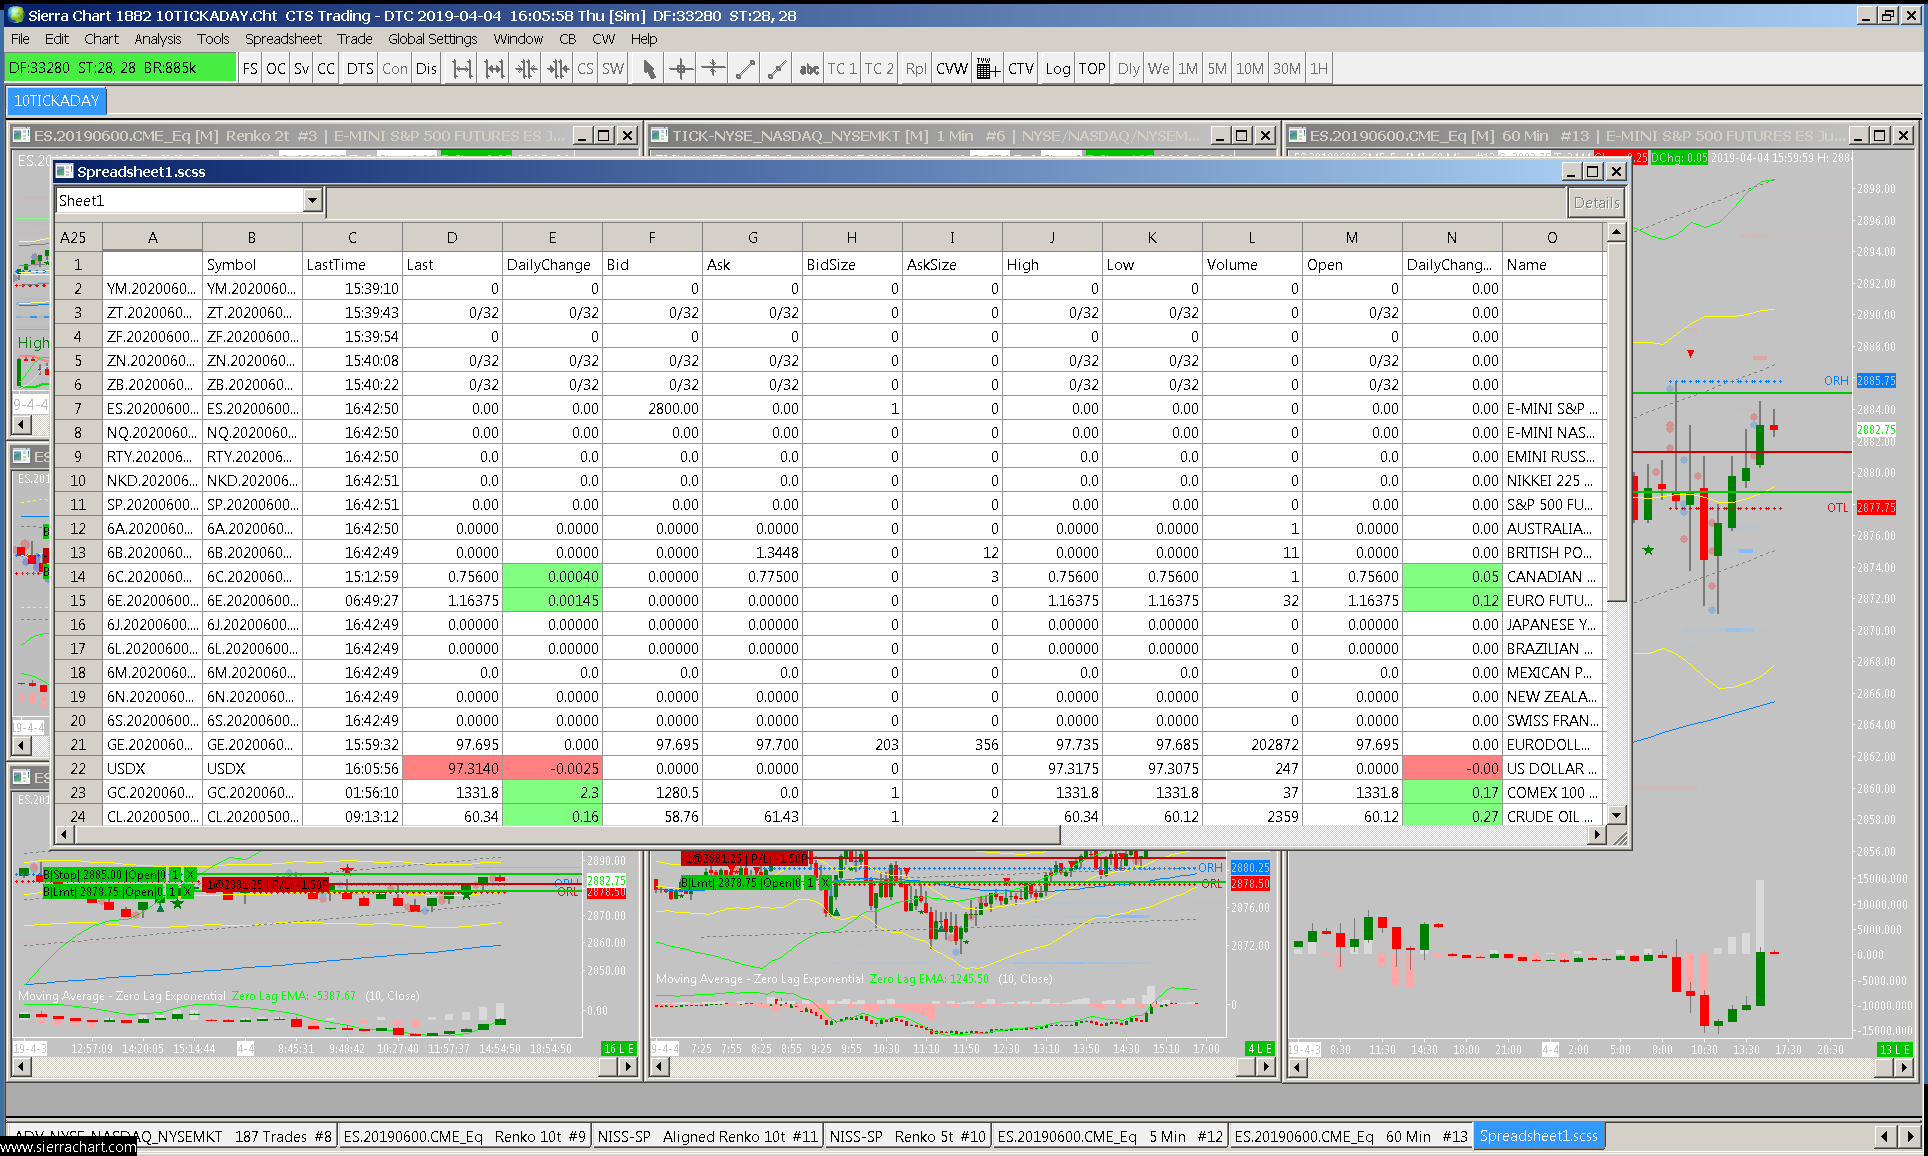Toggle the DTS toolbar button
Image resolution: width=1928 pixels, height=1156 pixels.
point(360,69)
